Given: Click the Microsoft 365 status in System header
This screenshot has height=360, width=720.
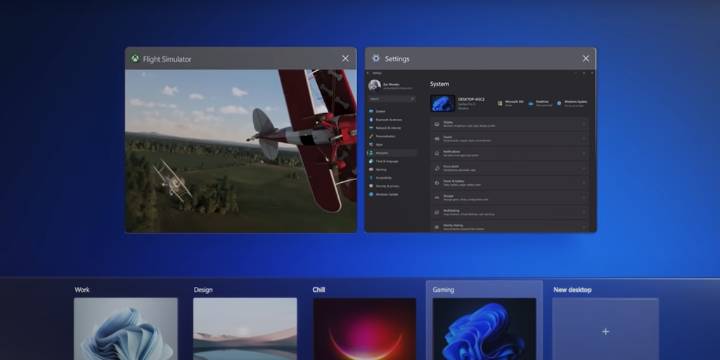Looking at the screenshot, I should (x=511, y=103).
